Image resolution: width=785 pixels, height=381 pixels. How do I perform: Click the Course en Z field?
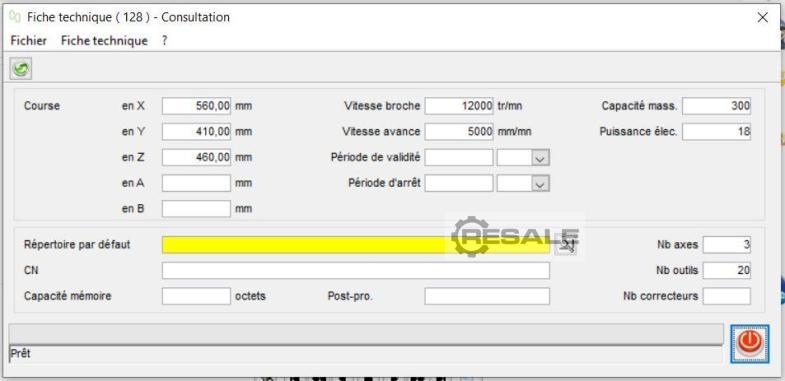click(x=196, y=158)
